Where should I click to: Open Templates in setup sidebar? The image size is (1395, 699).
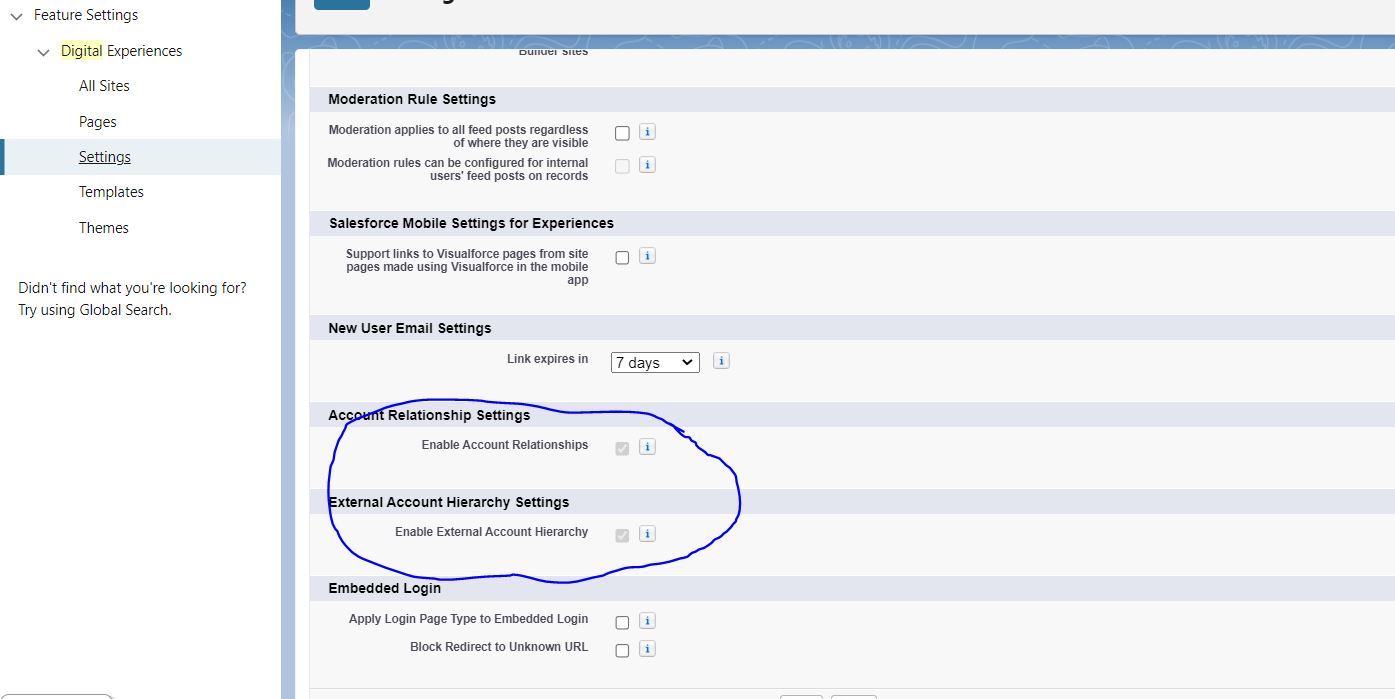tap(111, 192)
